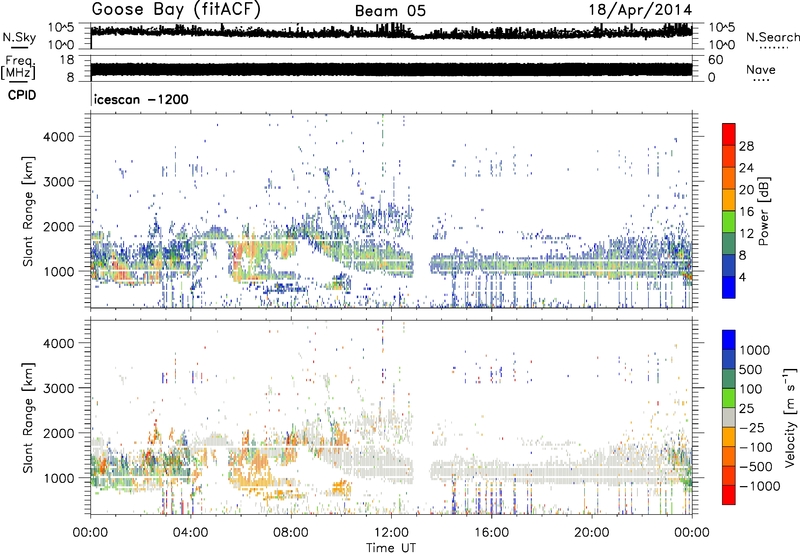The height and width of the screenshot is (554, 800).
Task: Click the "Freq. [MHz]" axis label
Action: (x=18, y=68)
